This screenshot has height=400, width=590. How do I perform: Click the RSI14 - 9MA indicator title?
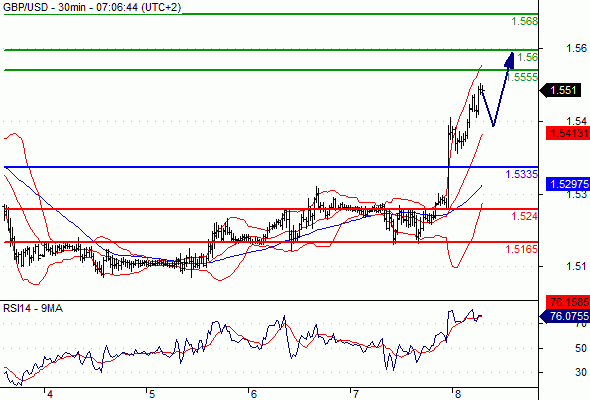33,308
